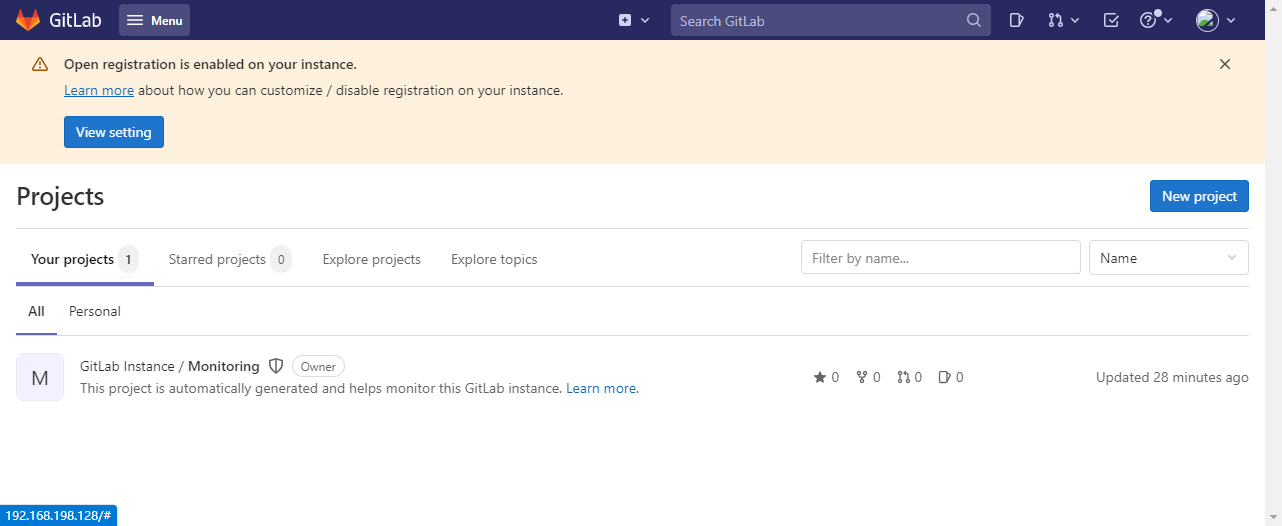Dismiss the open registration banner
The height and width of the screenshot is (526, 1282).
coord(1225,64)
